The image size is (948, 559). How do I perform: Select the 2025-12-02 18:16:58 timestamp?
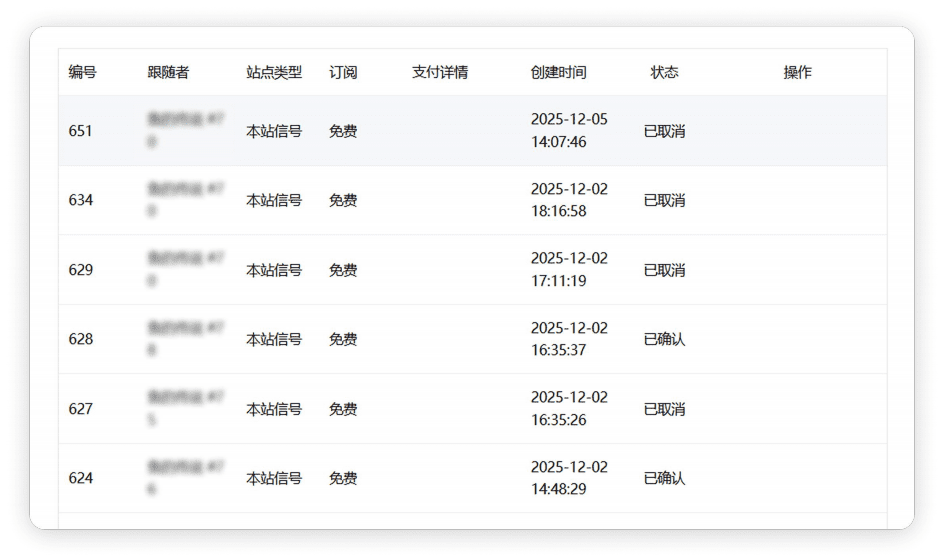click(568, 200)
